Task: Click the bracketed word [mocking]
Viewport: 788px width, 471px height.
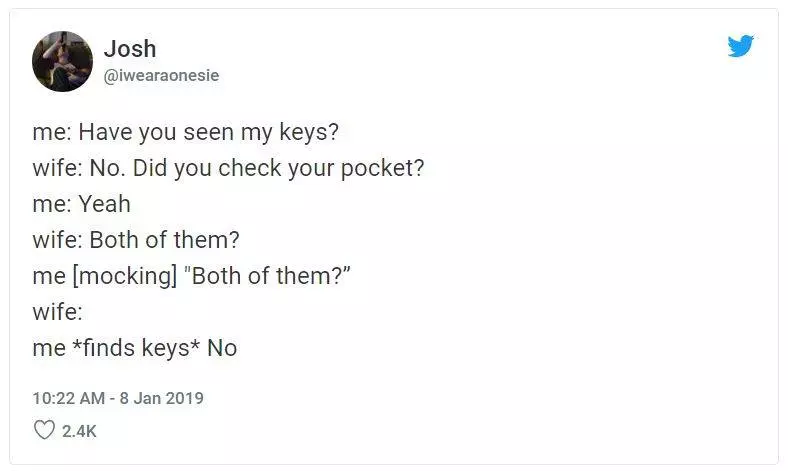Action: pos(125,276)
